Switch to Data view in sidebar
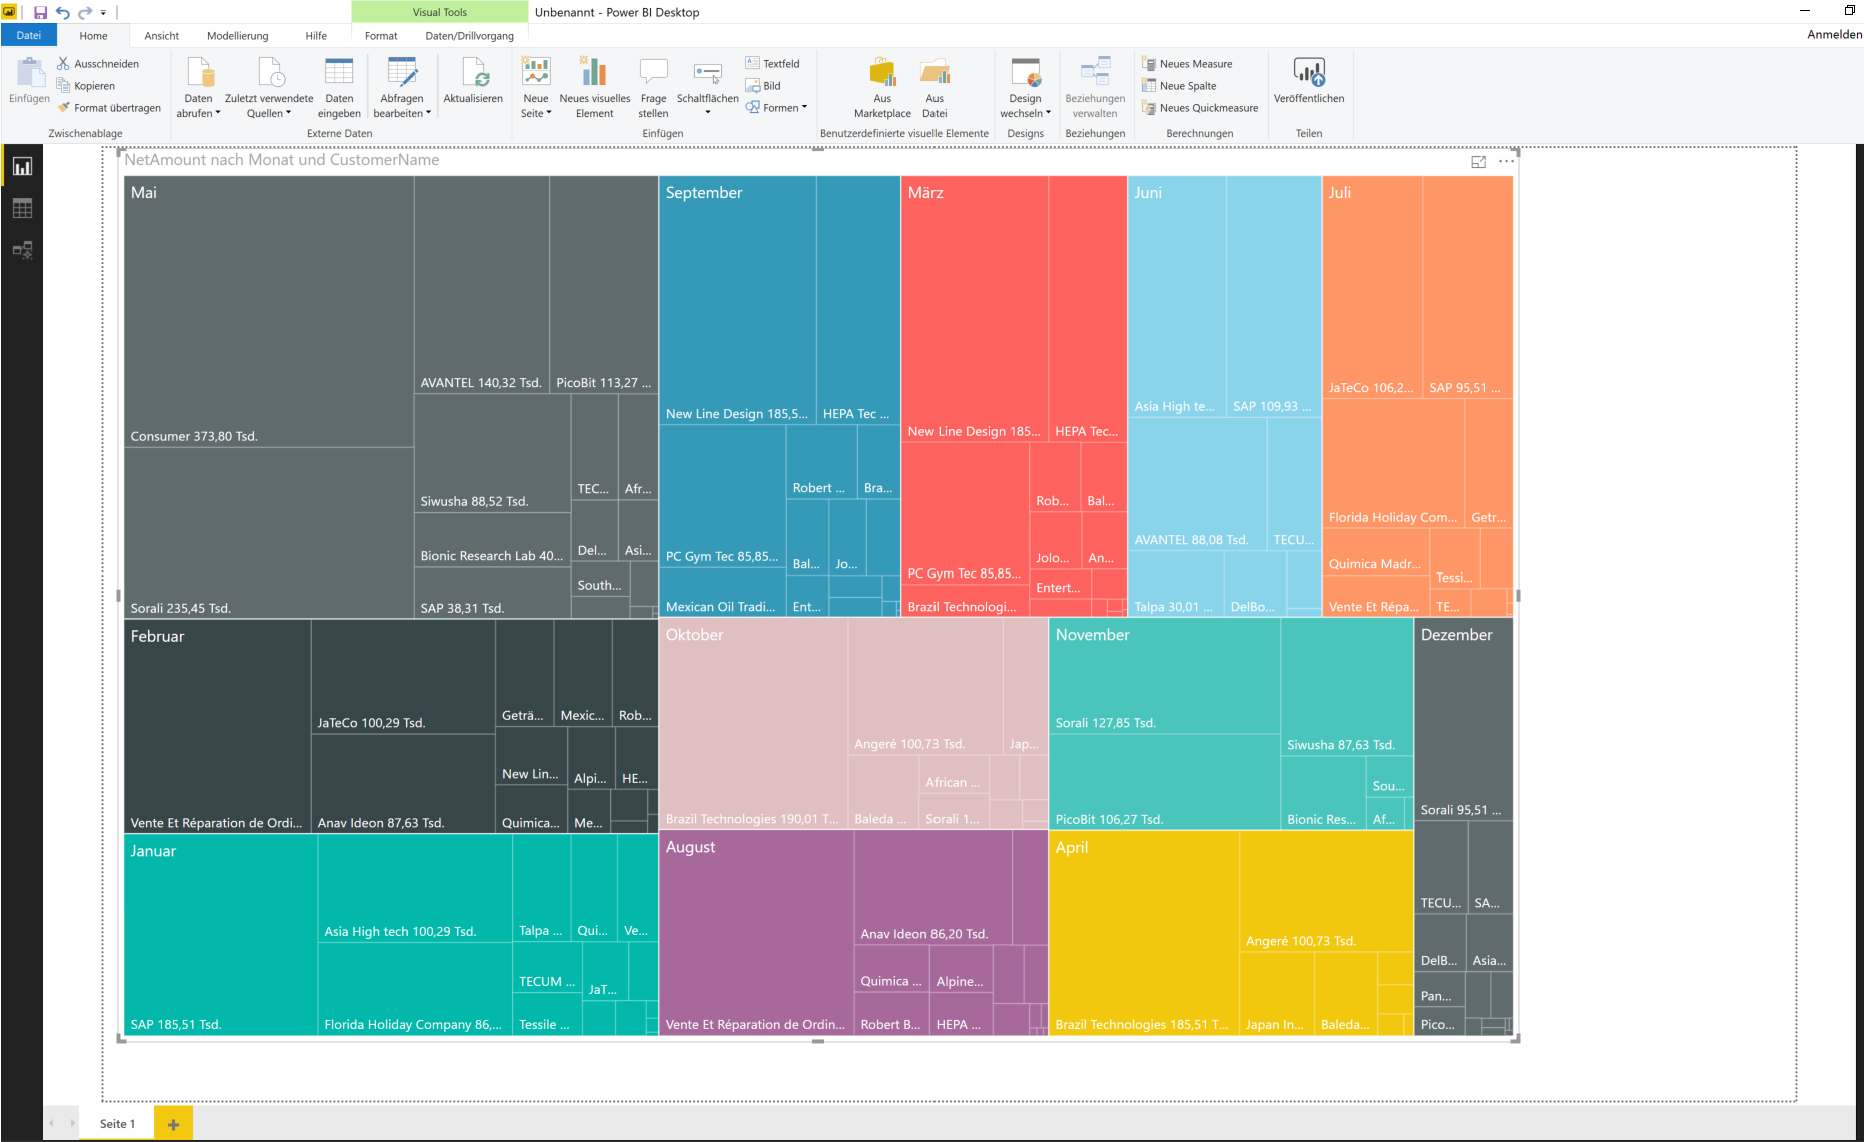The image size is (1864, 1142). point(22,209)
